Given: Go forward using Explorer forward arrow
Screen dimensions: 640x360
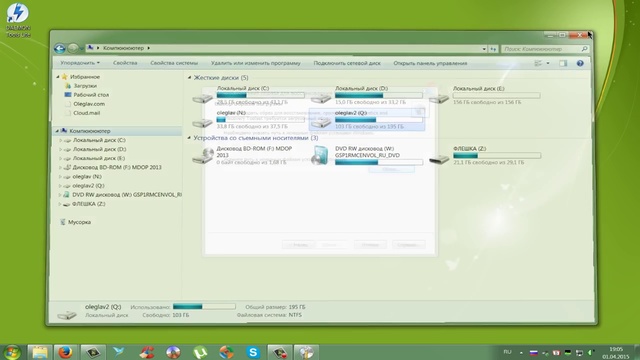Looking at the screenshot, I should pos(73,49).
